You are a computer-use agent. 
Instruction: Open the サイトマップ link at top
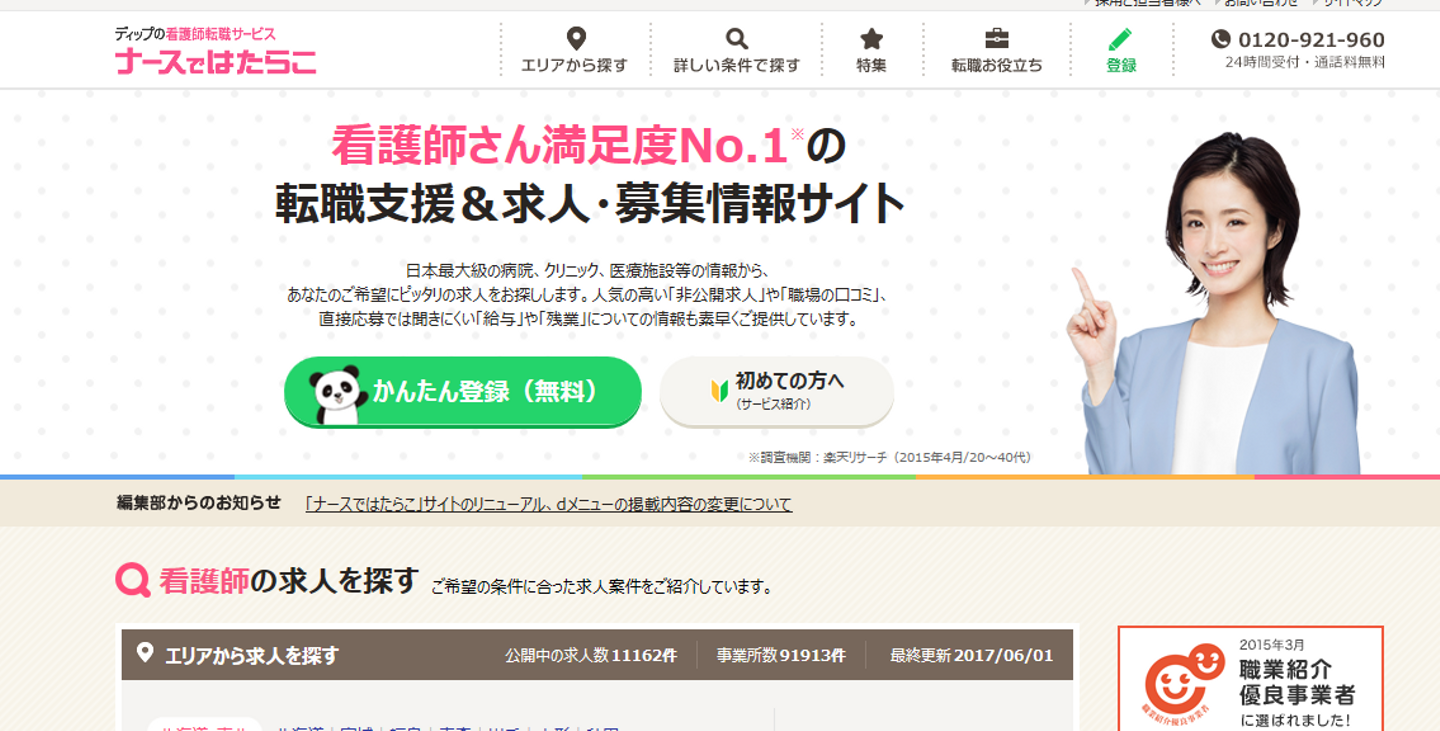[x=1352, y=3]
